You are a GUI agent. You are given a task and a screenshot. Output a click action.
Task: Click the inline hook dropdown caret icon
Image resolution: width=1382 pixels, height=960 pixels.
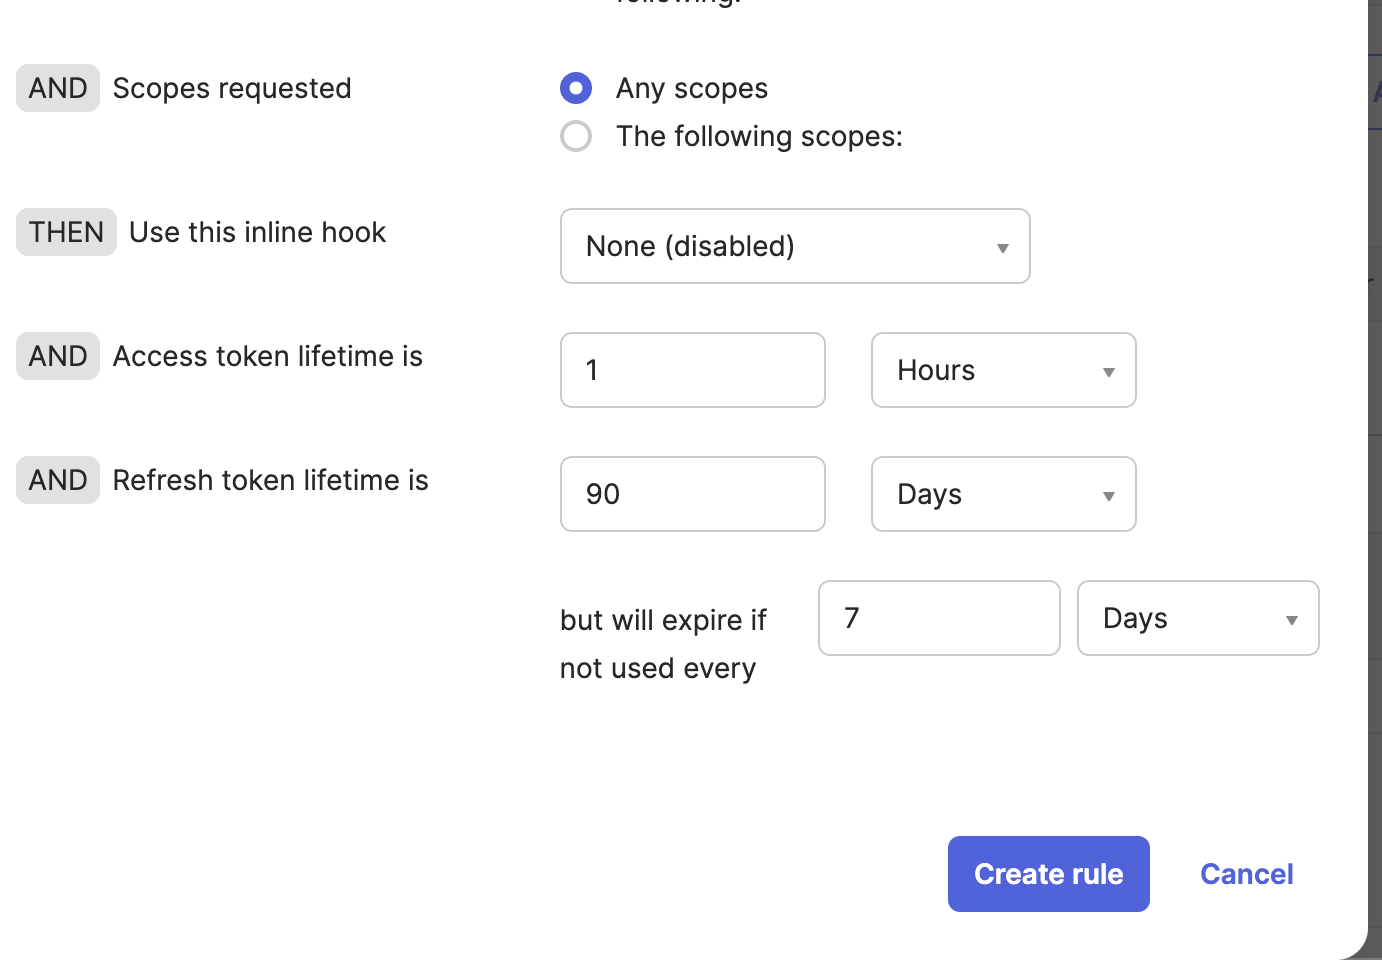[x=1002, y=247]
